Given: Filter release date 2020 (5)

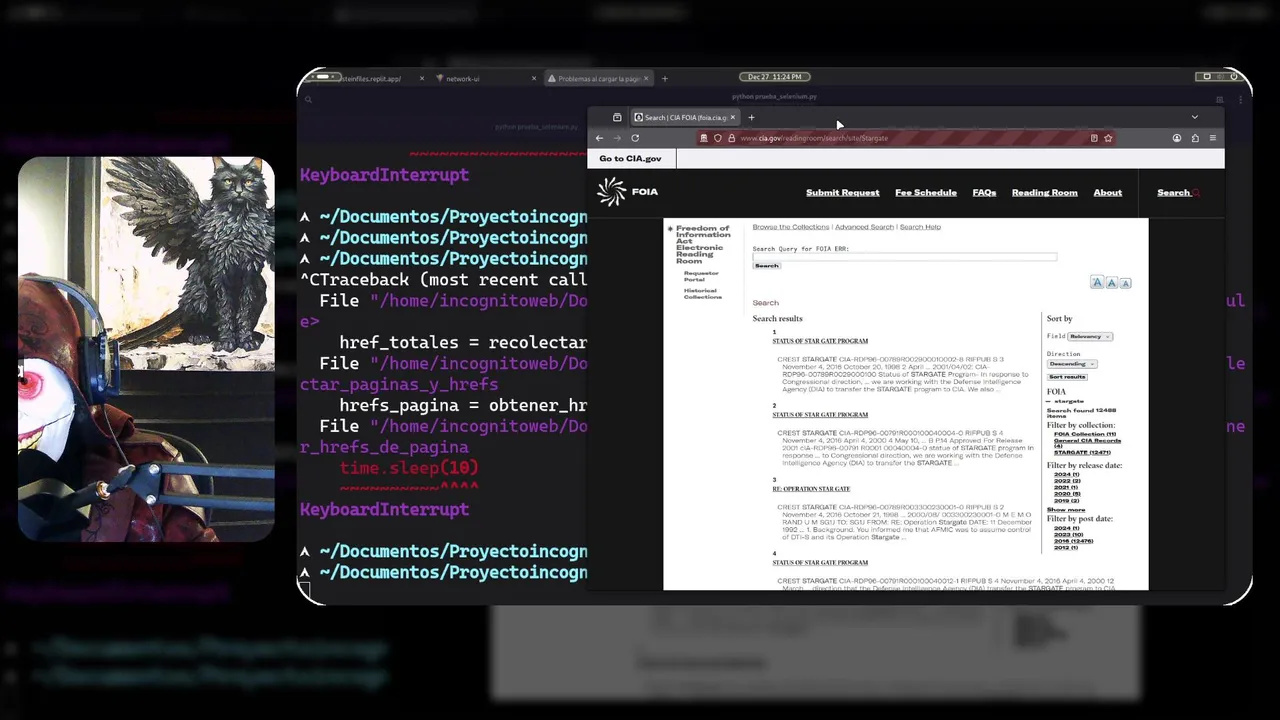Looking at the screenshot, I should [x=1067, y=494].
